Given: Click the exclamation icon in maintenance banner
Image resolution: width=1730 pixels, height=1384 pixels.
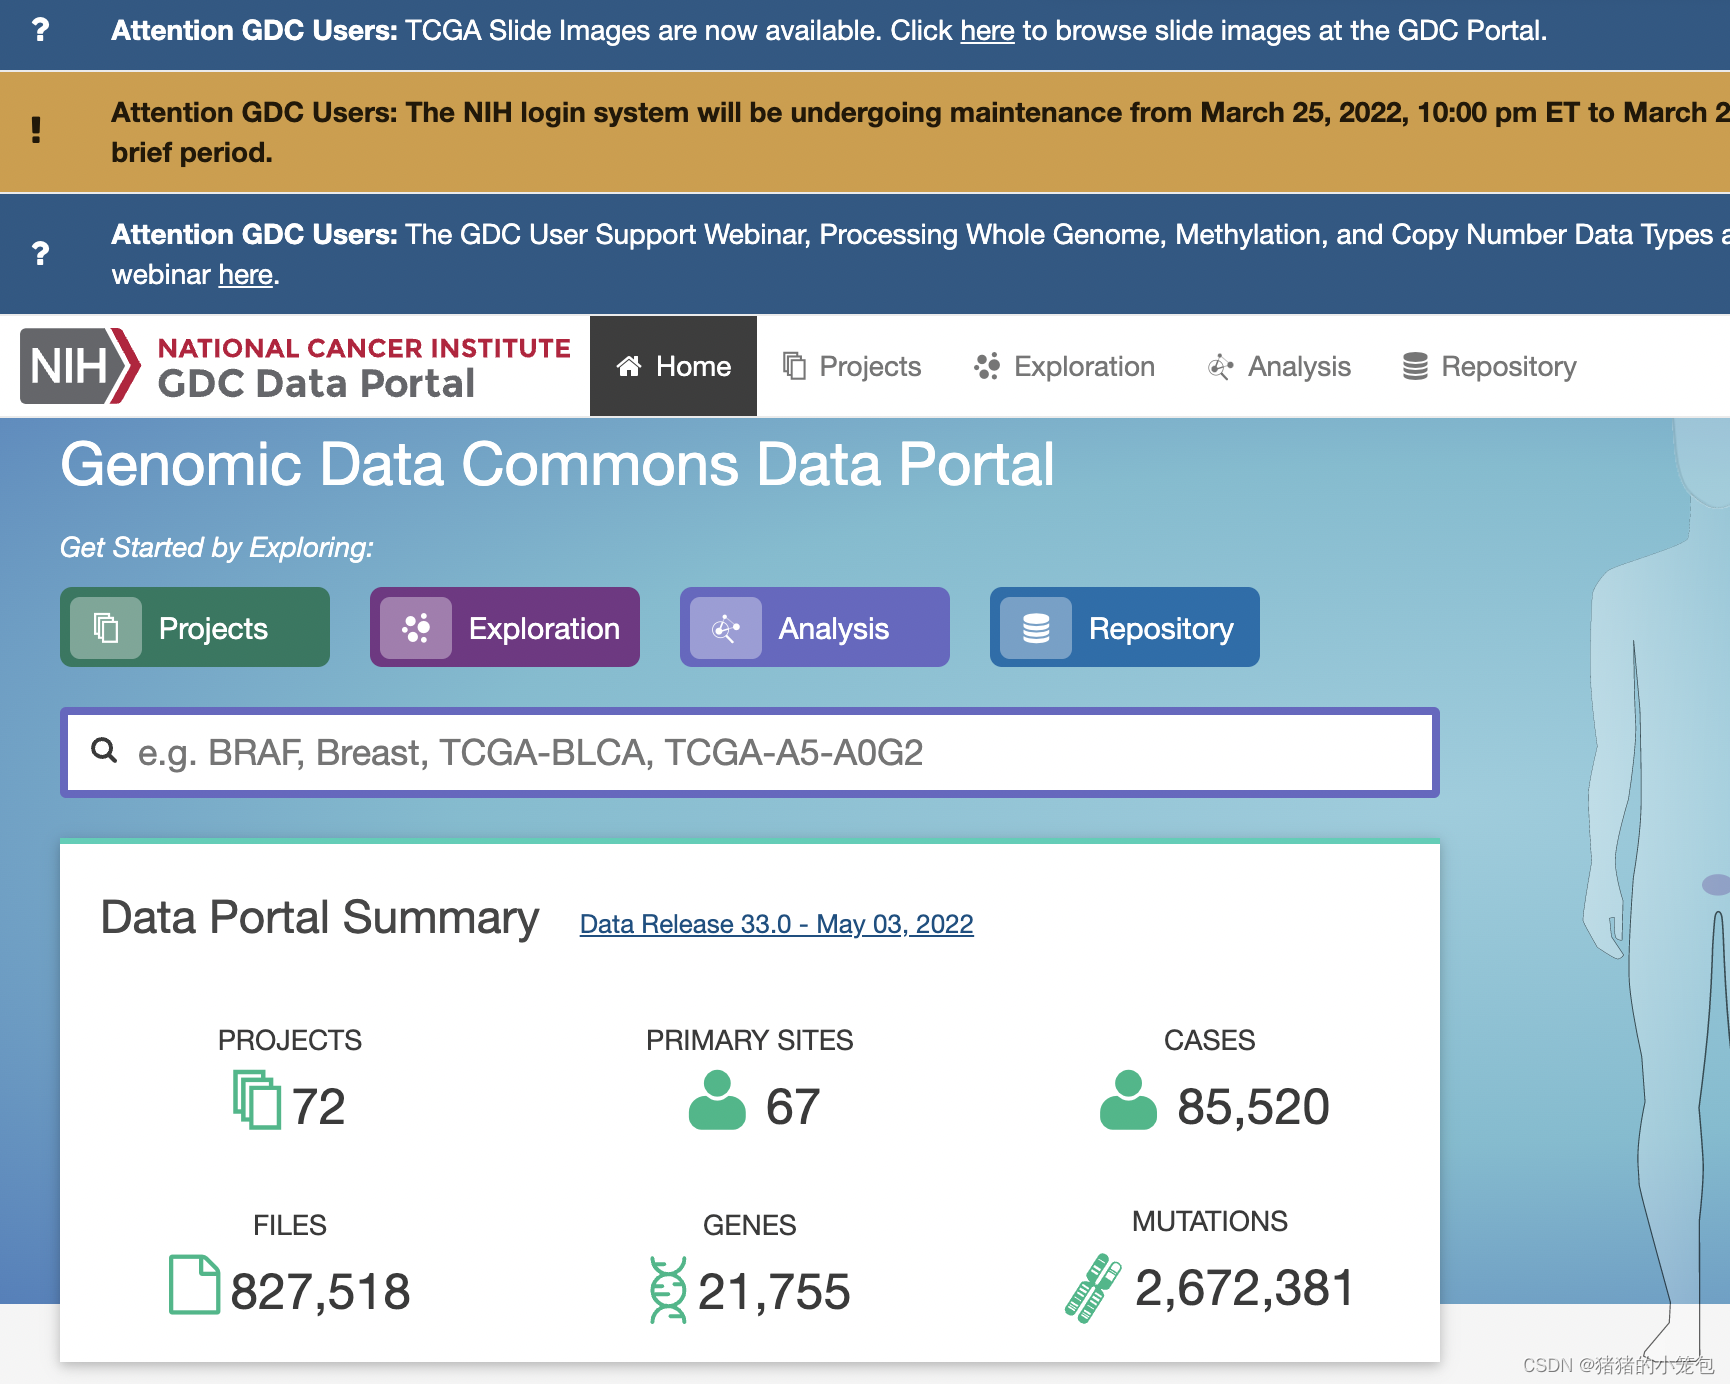Looking at the screenshot, I should pyautogui.click(x=36, y=130).
